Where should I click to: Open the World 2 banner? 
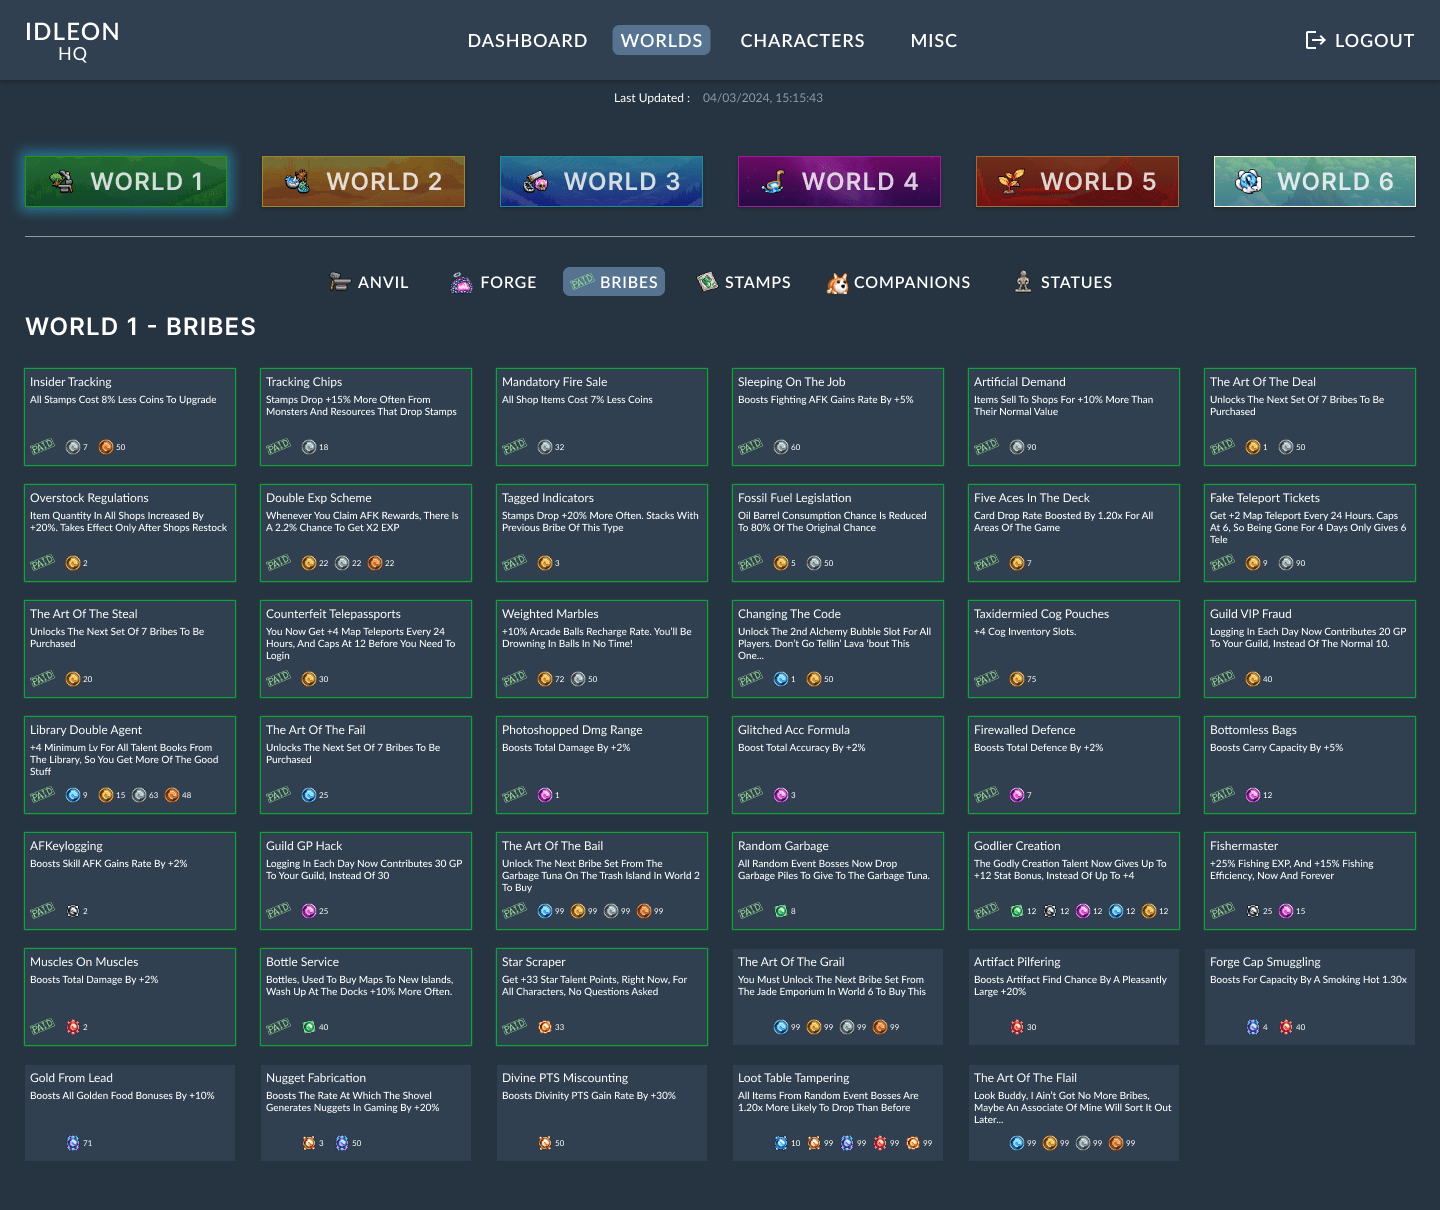(363, 181)
